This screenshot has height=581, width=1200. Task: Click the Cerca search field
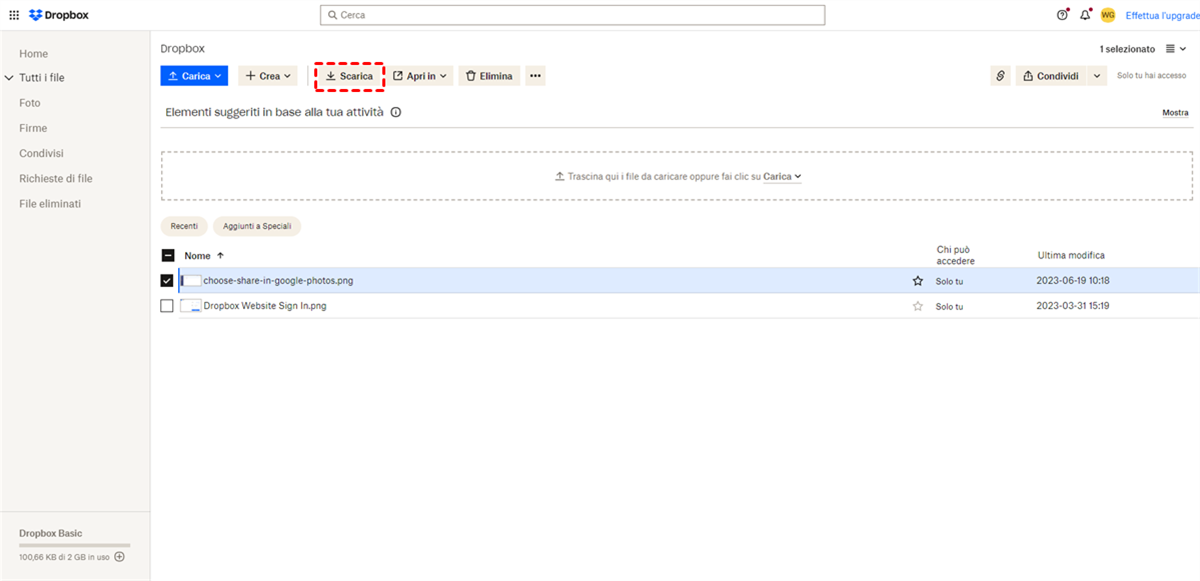click(x=572, y=15)
